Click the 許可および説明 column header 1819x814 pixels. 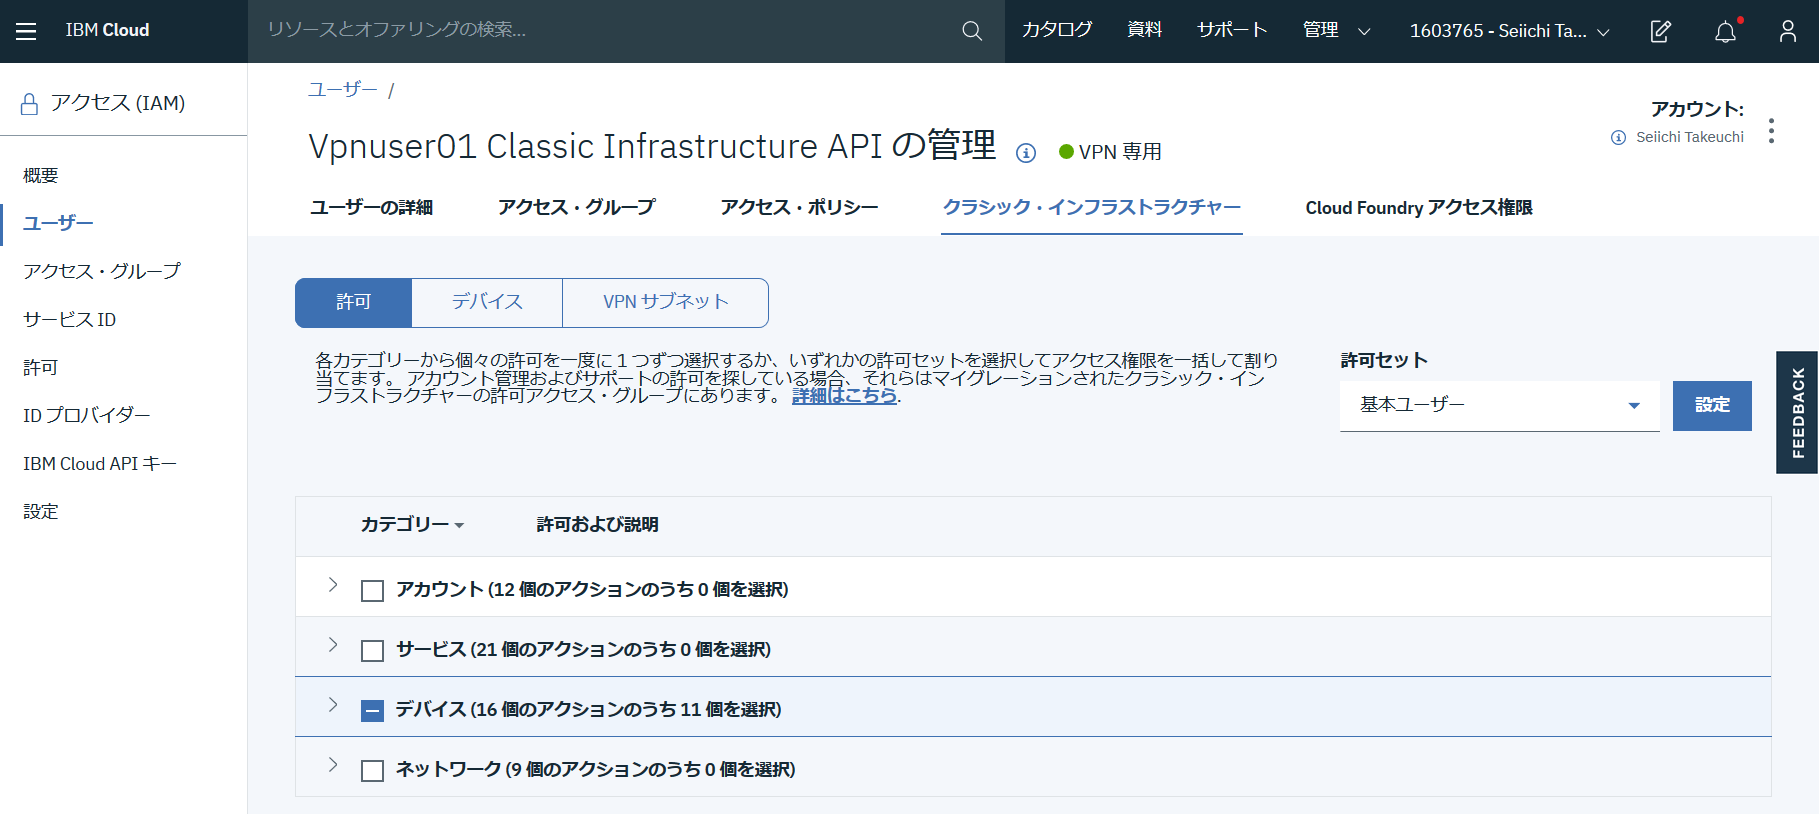coord(597,524)
